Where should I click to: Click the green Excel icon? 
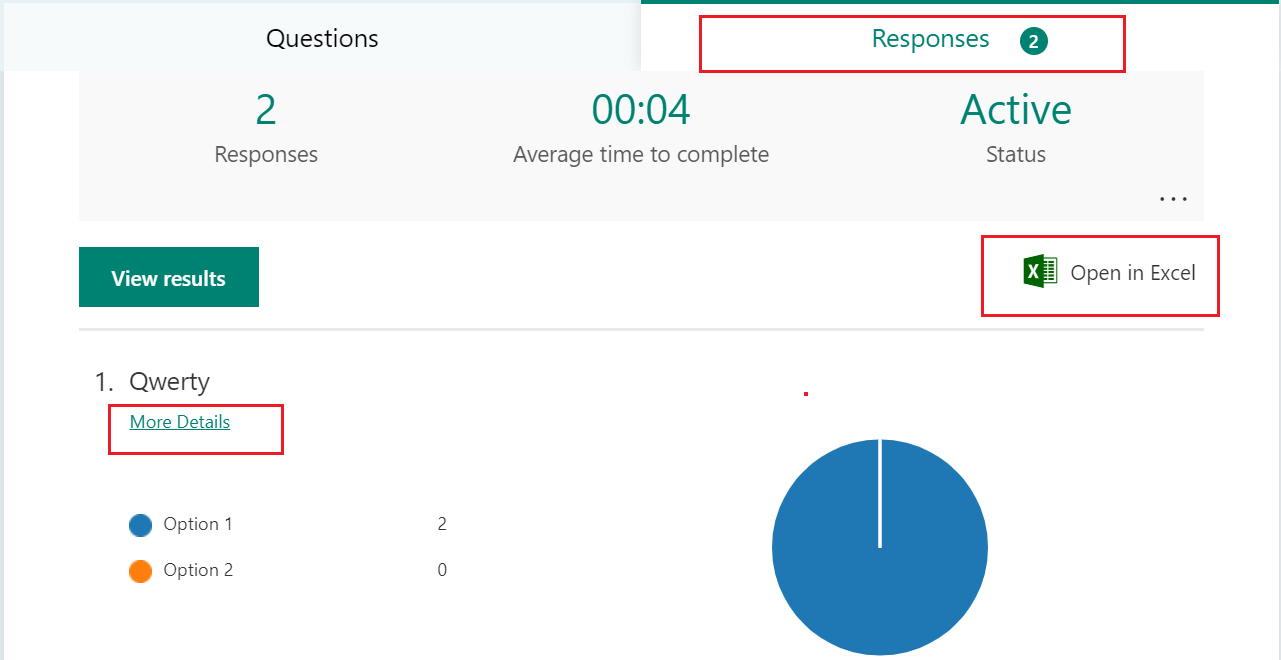[x=1040, y=272]
